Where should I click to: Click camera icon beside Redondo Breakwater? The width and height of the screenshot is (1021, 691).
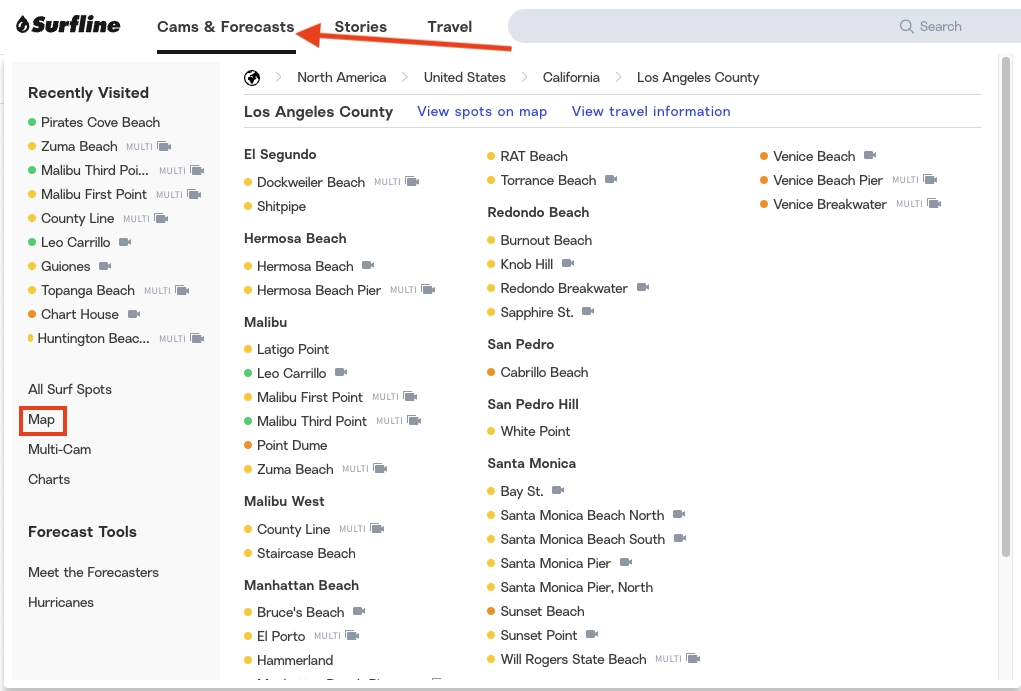(x=643, y=287)
